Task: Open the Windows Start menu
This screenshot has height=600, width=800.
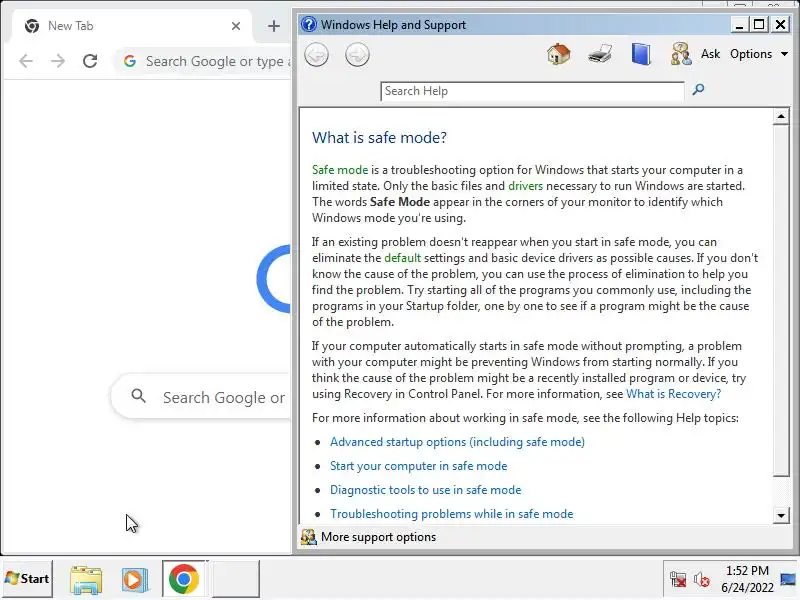Action: [28, 579]
